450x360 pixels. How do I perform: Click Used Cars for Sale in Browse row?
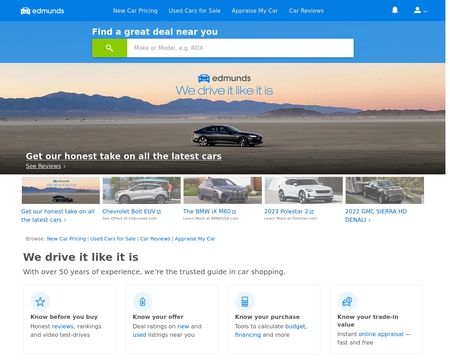pyautogui.click(x=113, y=239)
